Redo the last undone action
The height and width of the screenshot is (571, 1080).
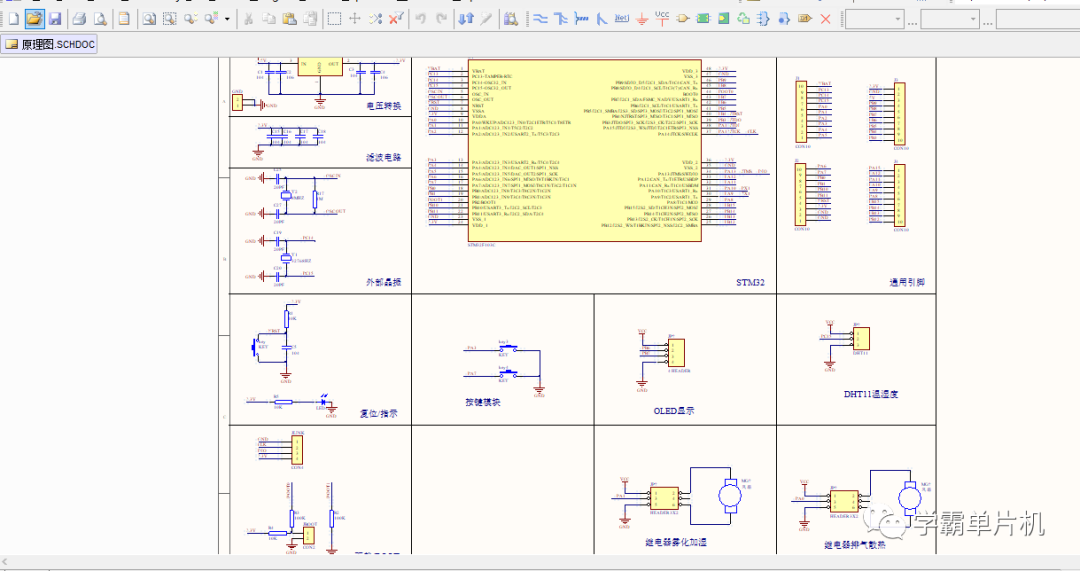tap(442, 19)
